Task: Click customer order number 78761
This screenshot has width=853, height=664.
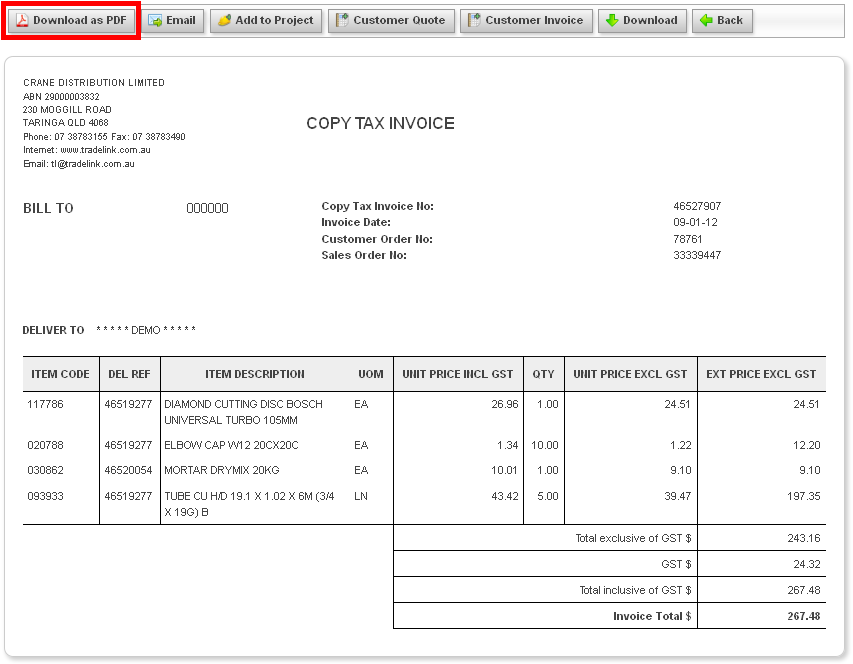Action: pos(688,239)
